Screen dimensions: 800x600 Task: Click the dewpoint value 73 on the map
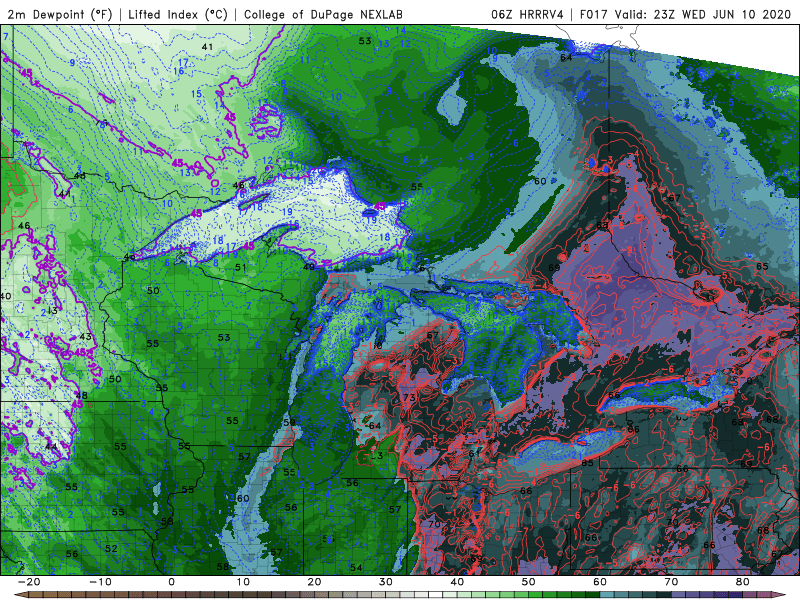(x=409, y=397)
